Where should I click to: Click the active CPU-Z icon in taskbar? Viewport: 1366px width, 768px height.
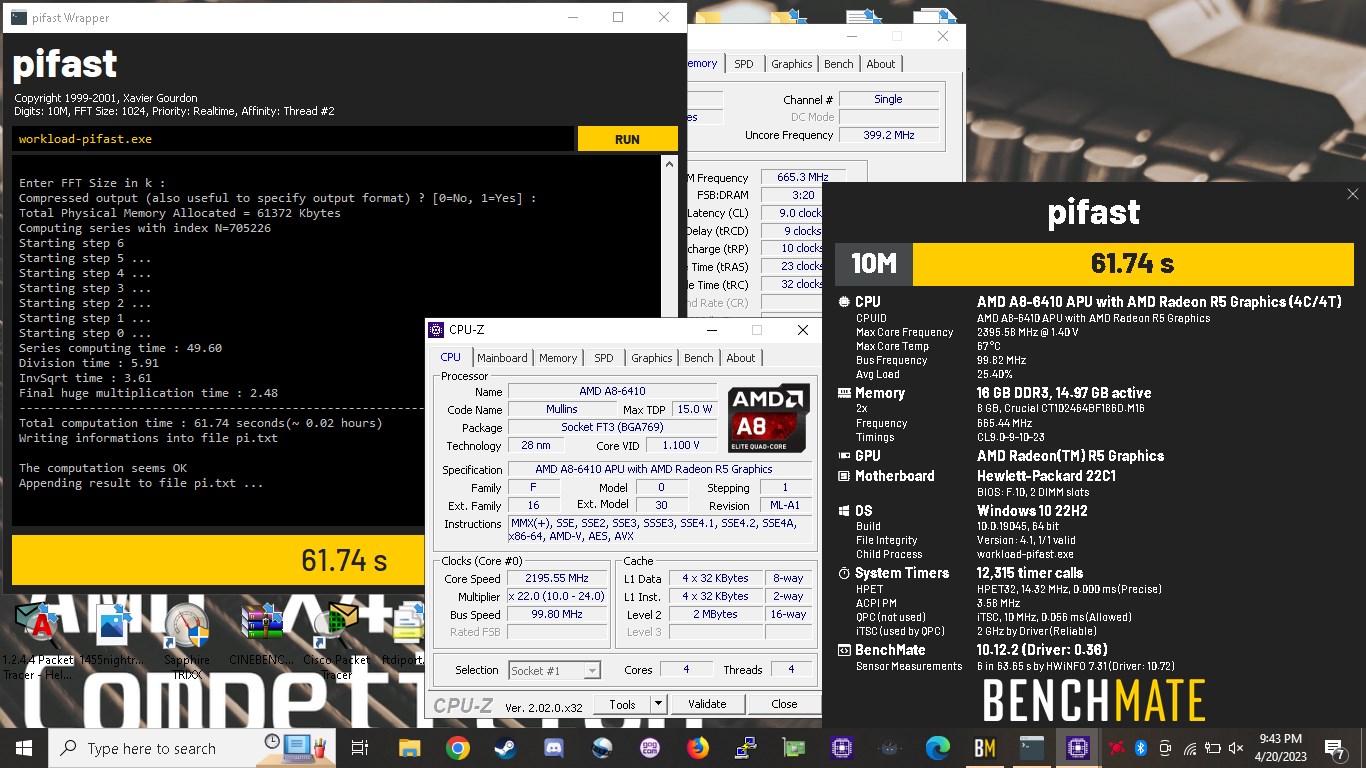click(x=1077, y=748)
